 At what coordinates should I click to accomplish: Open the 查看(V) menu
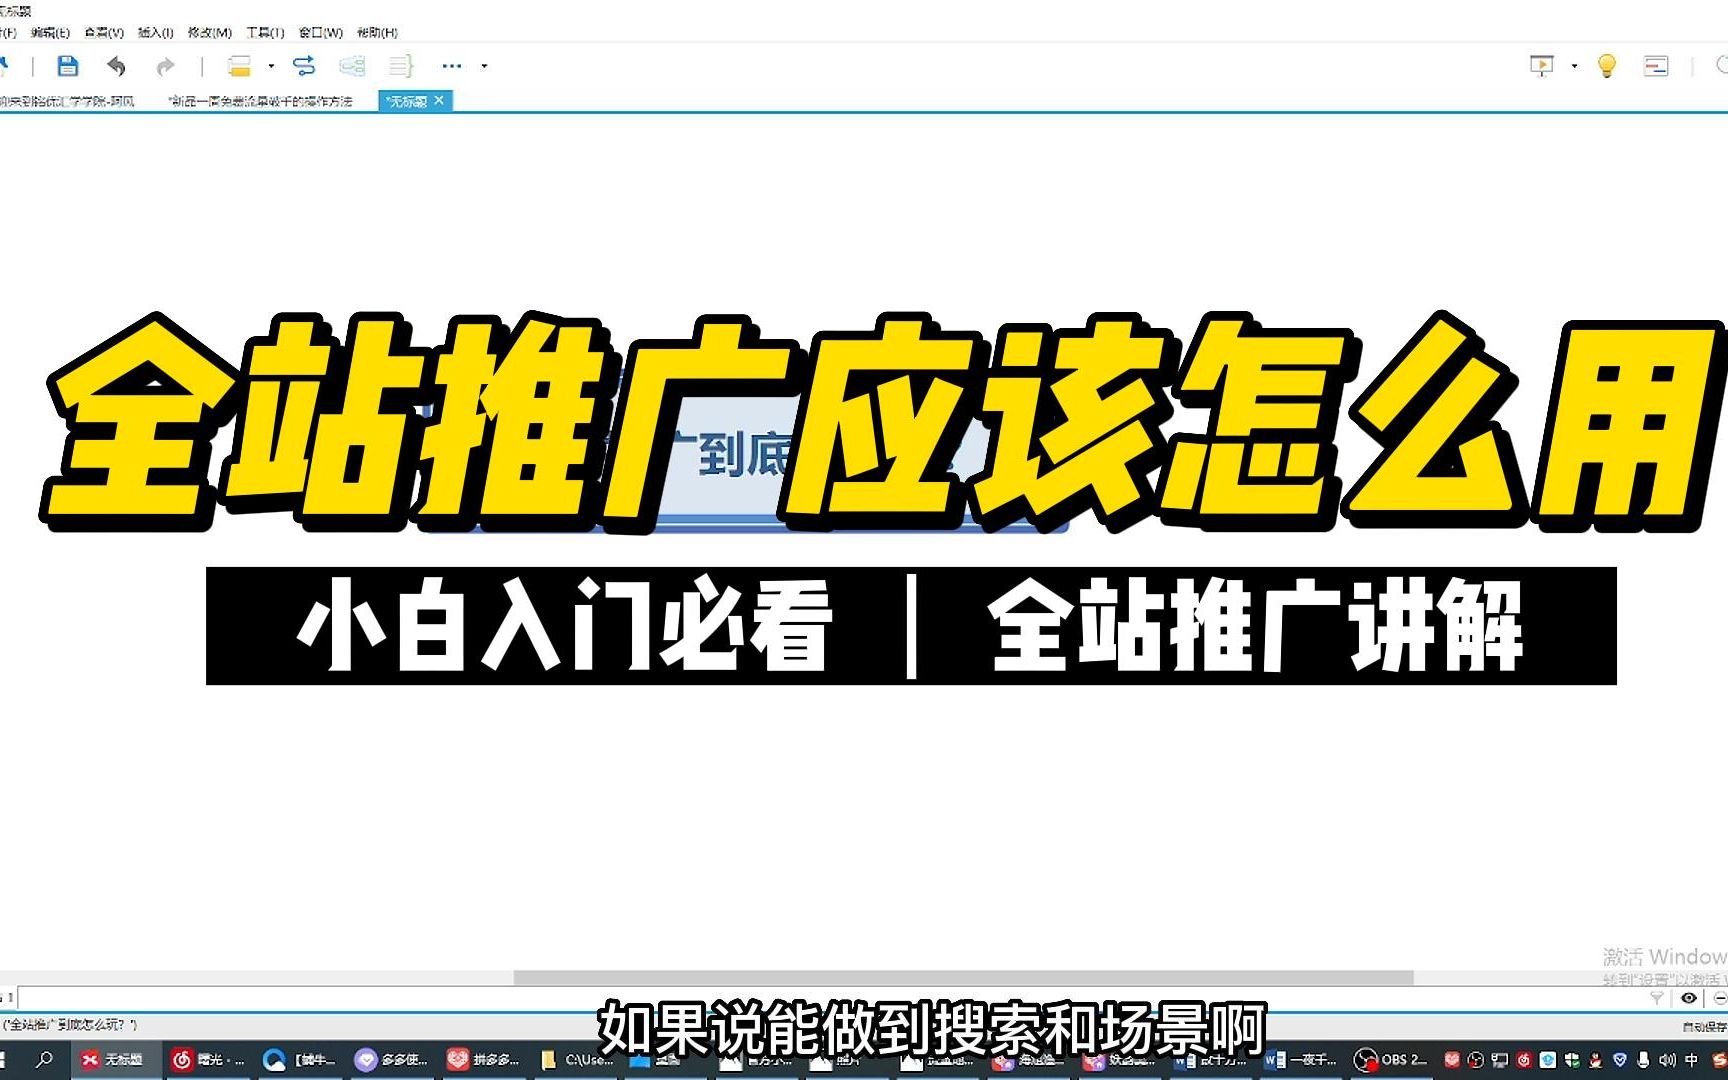(104, 33)
